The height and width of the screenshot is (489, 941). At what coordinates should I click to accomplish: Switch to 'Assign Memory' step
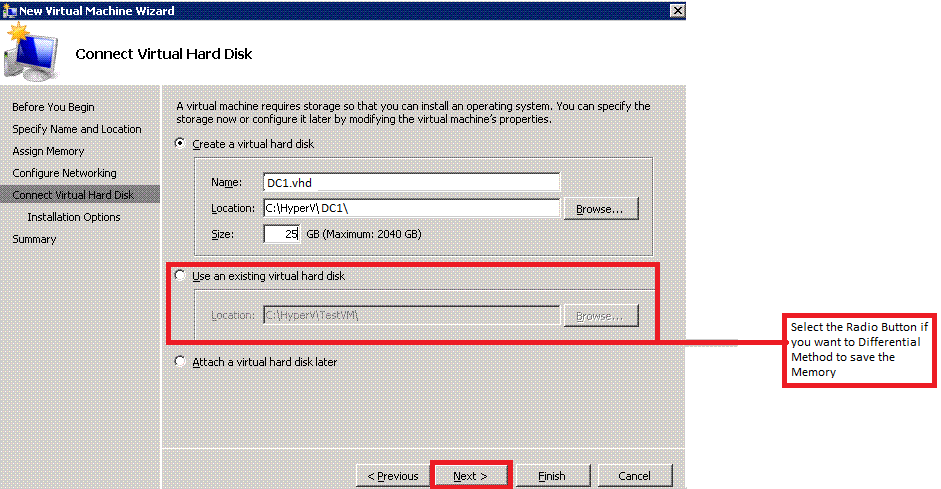(x=48, y=151)
